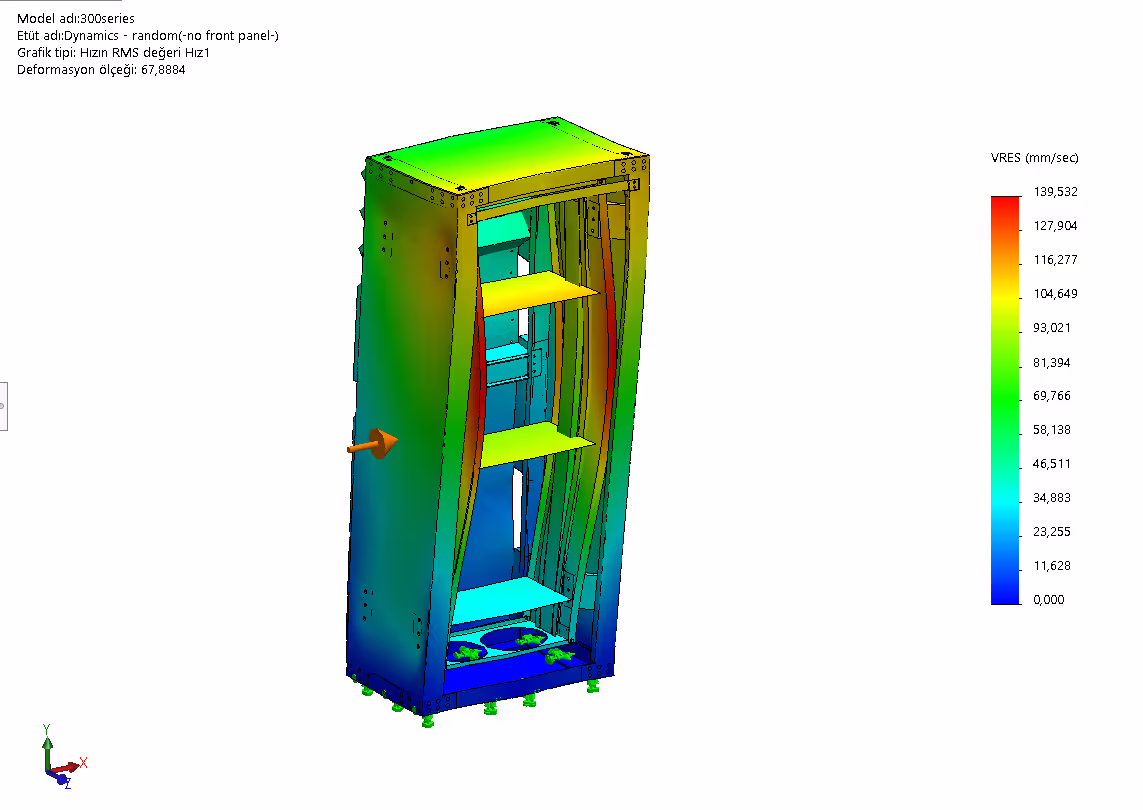Click the orange excitation direction arrow
The height and width of the screenshot is (810, 1143).
pyautogui.click(x=373, y=444)
